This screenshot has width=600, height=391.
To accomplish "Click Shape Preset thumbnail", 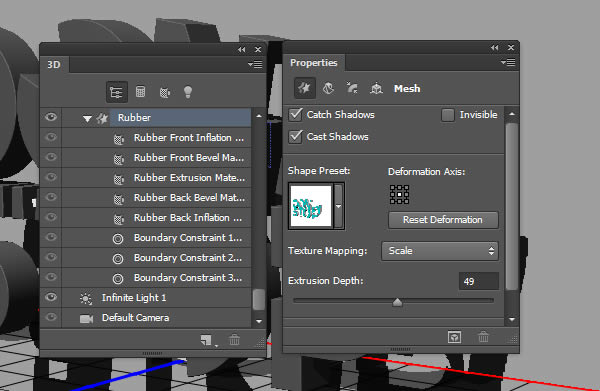I will click(311, 206).
